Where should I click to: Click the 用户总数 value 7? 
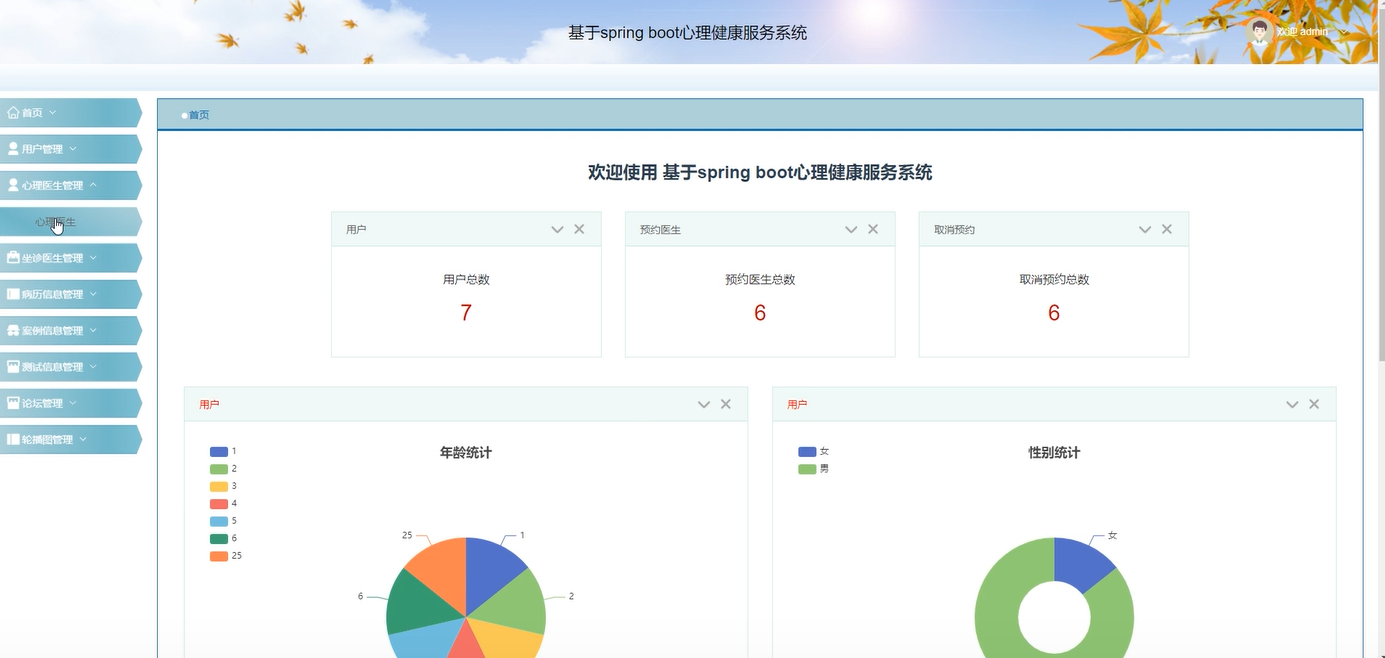click(466, 313)
